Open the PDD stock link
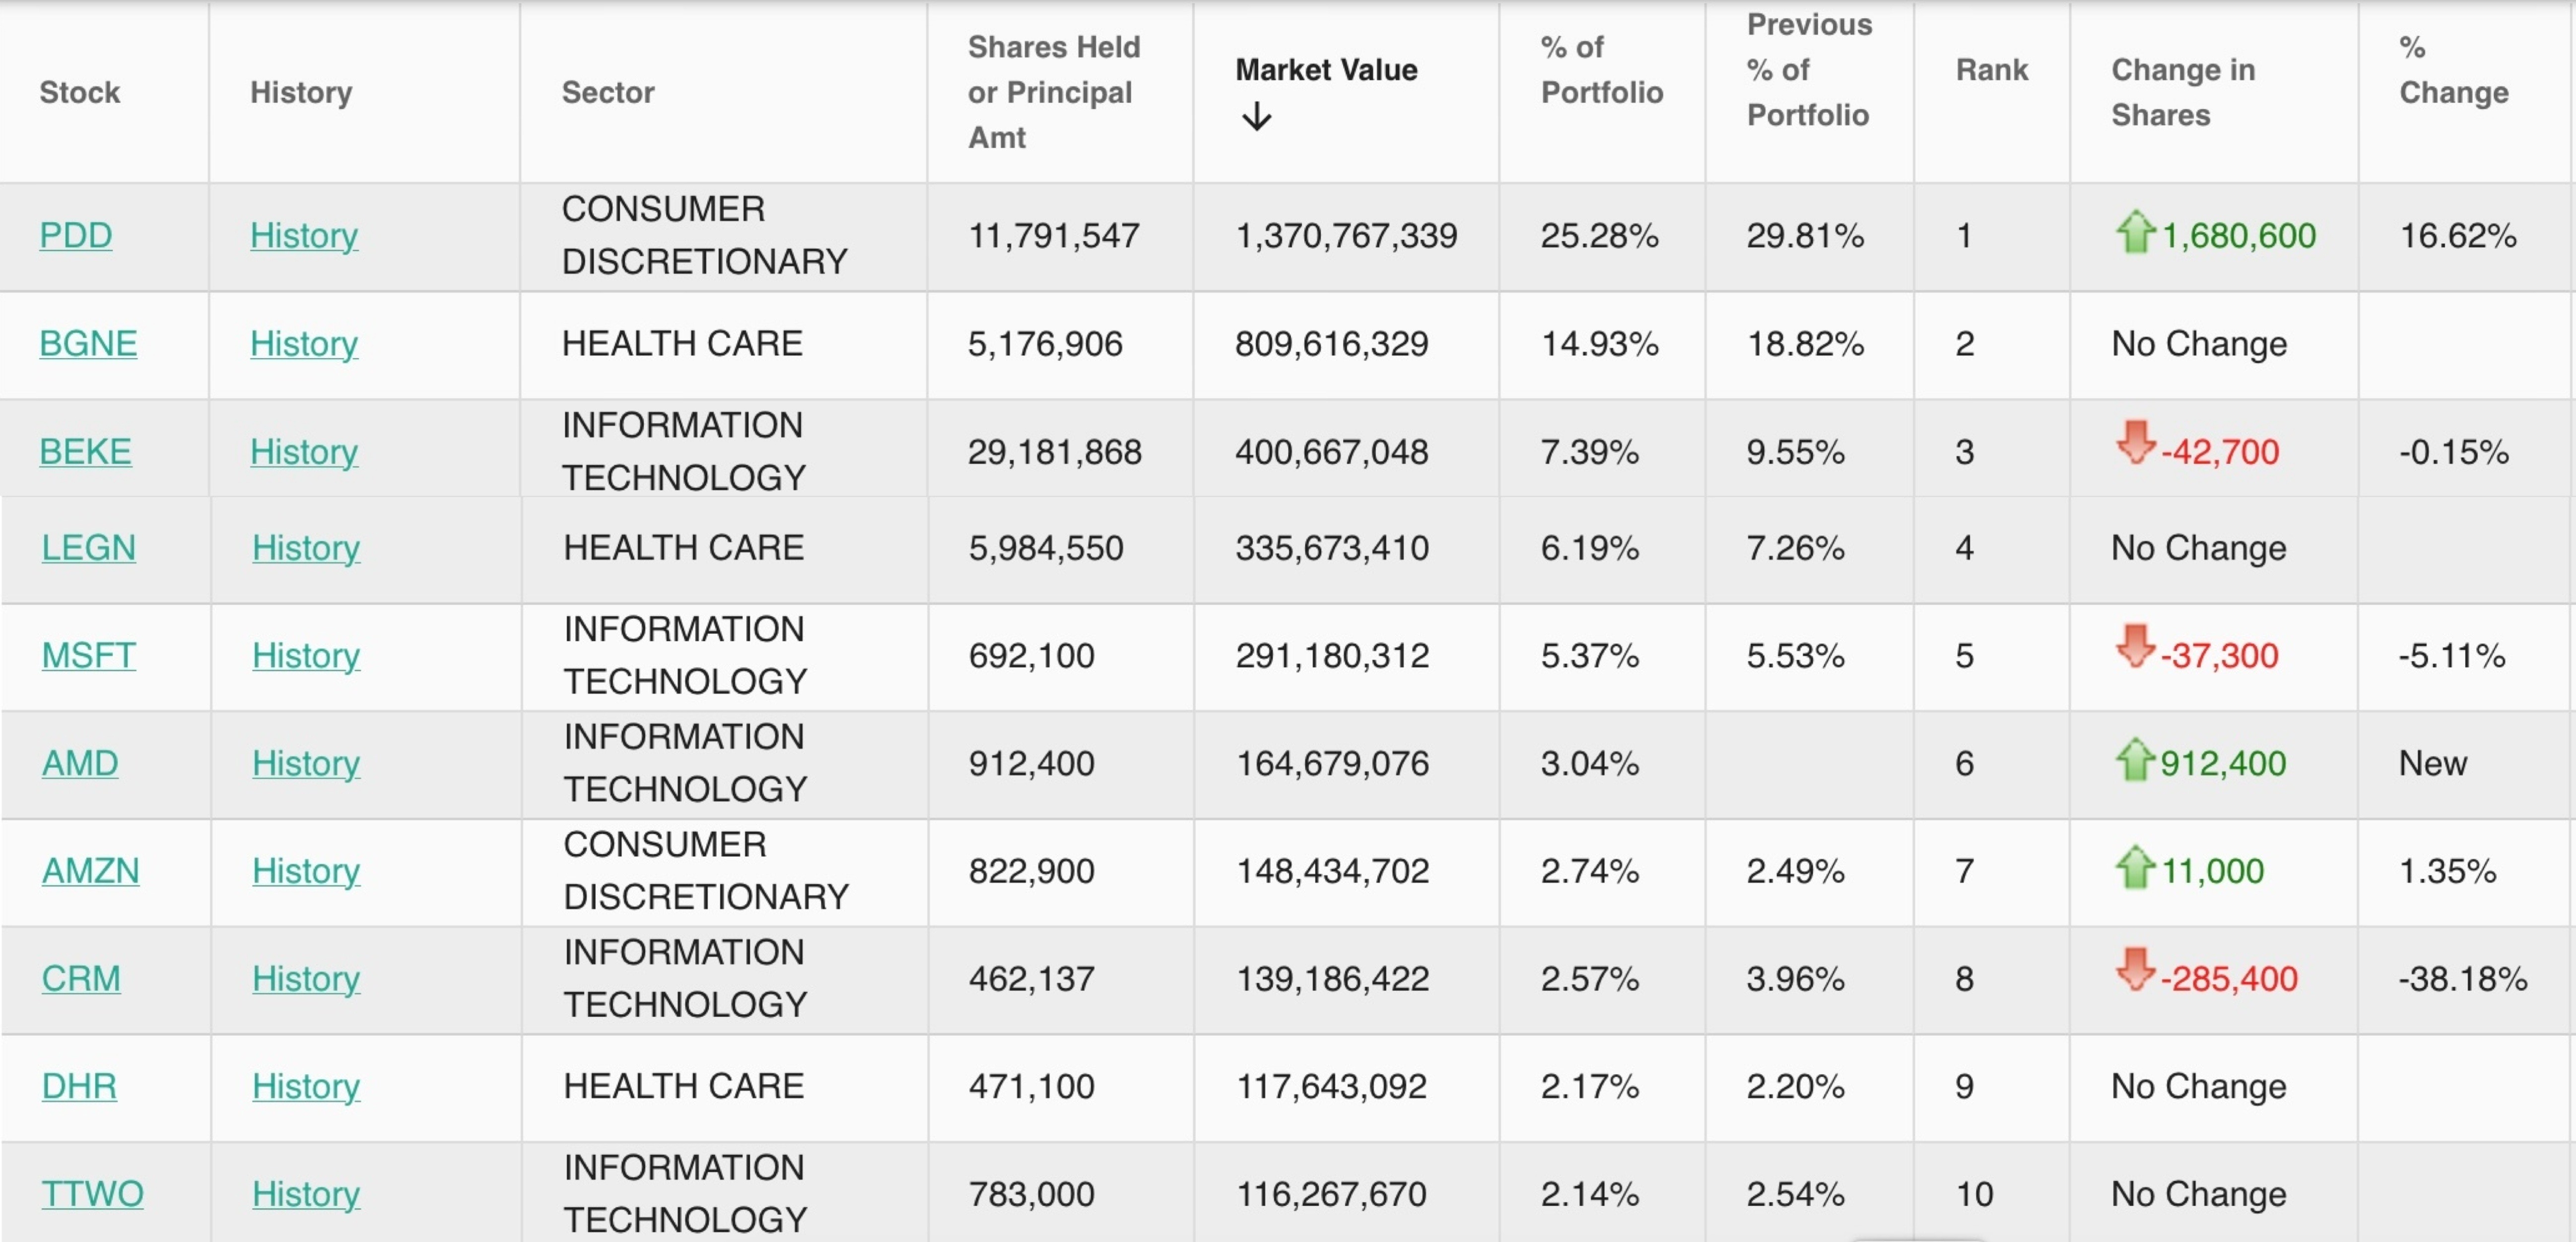2576x1242 pixels. 76,236
